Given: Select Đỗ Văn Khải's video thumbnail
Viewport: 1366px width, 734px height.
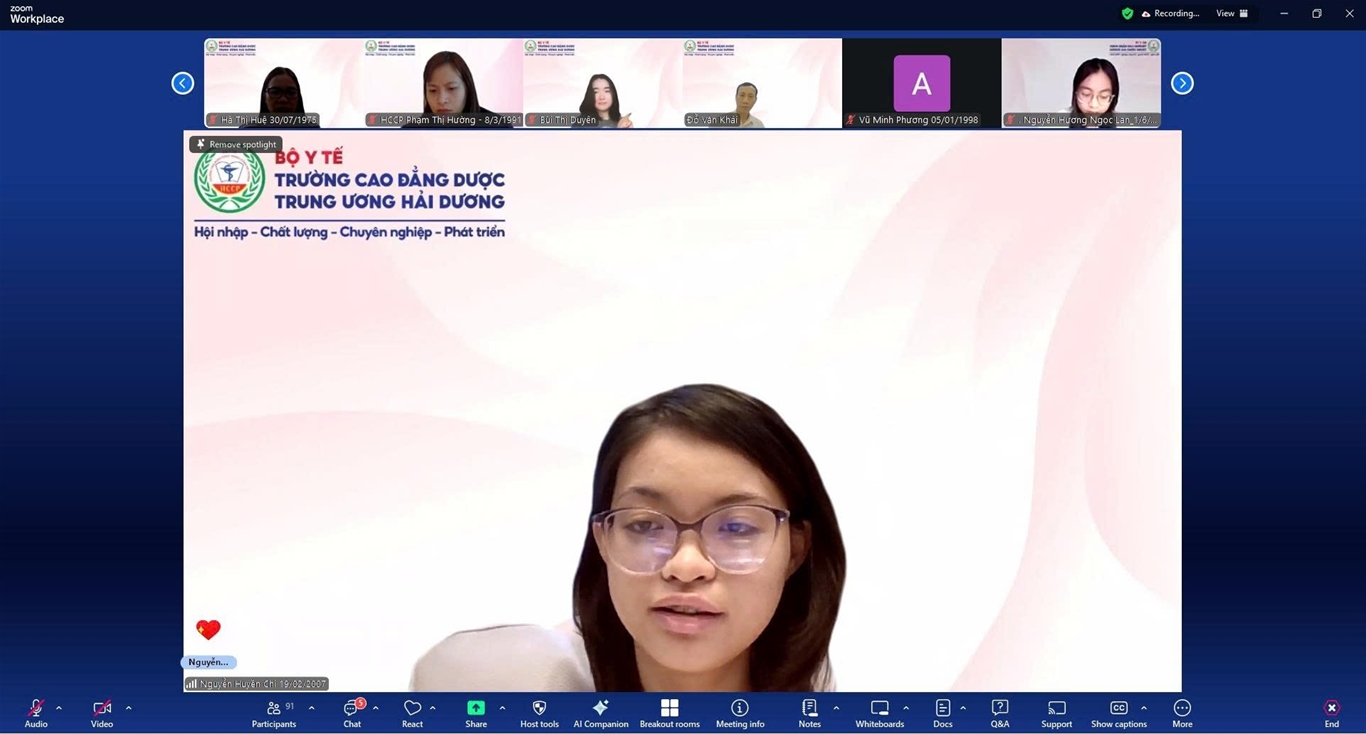Looking at the screenshot, I should point(762,83).
